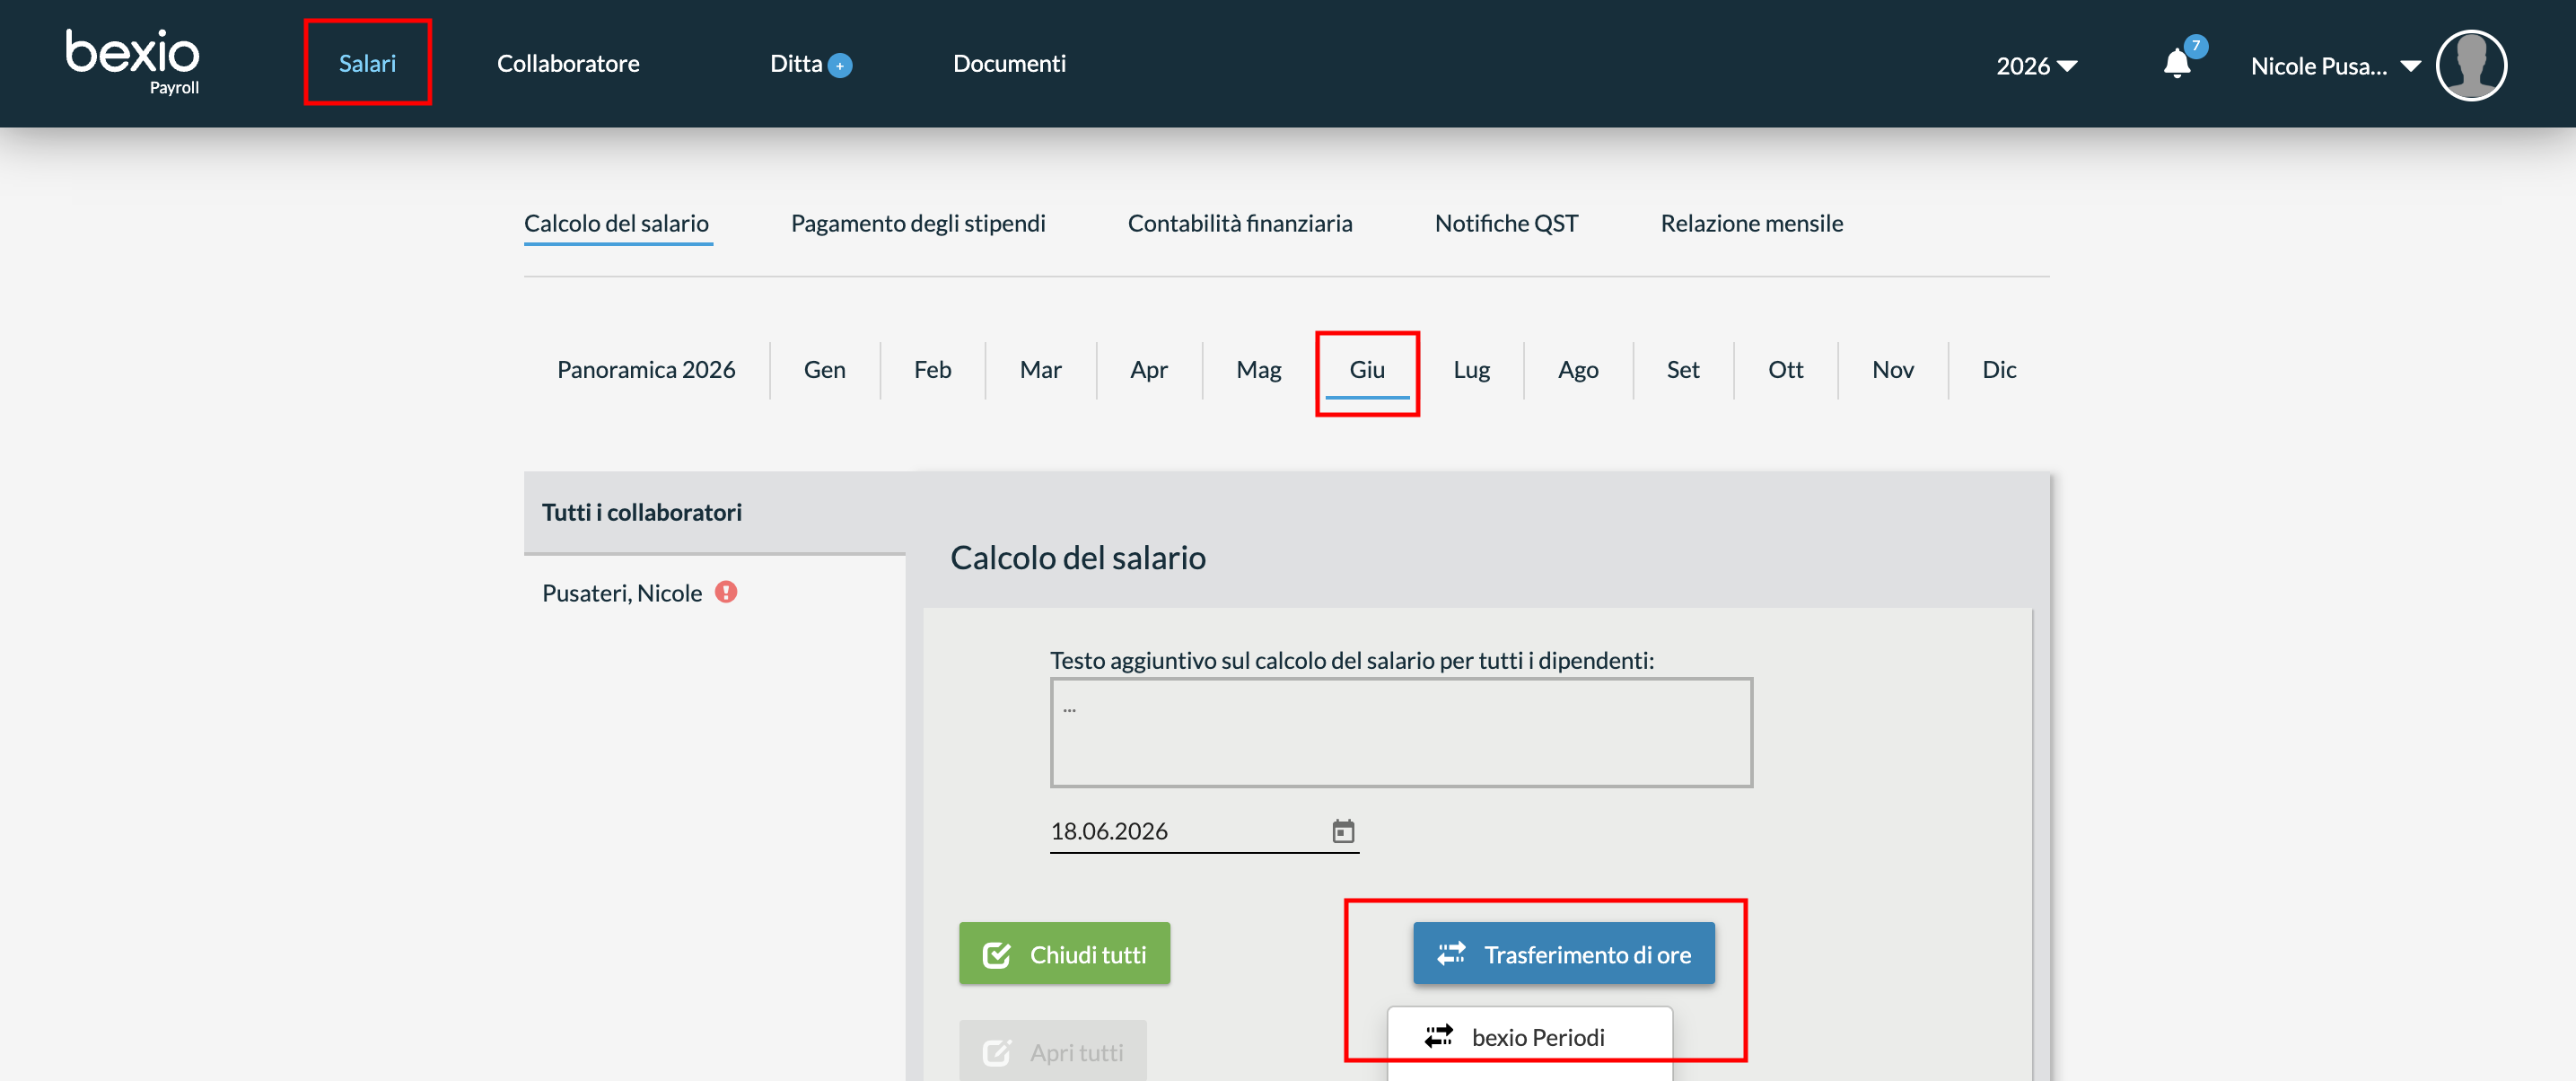Click the 18.06.2026 date field
2576x1081 pixels.
pos(1204,831)
